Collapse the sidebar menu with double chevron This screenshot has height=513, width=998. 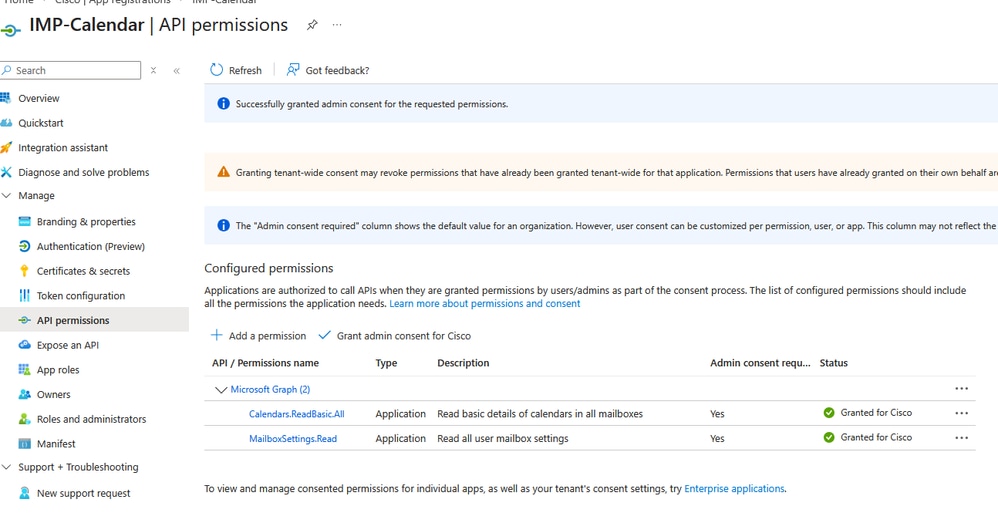tap(177, 71)
